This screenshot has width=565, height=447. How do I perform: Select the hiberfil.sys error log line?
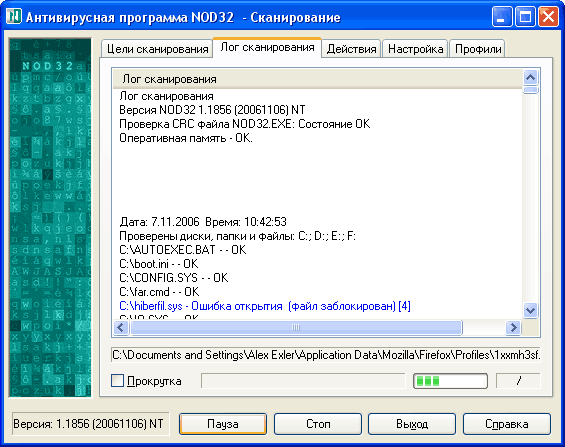265,306
